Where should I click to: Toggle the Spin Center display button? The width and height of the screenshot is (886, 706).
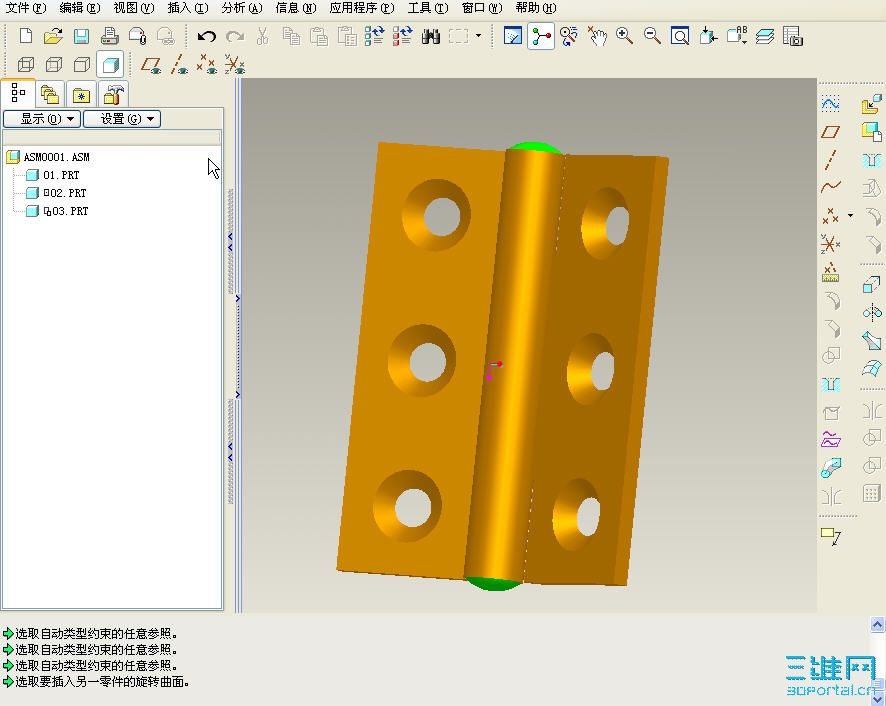point(541,37)
